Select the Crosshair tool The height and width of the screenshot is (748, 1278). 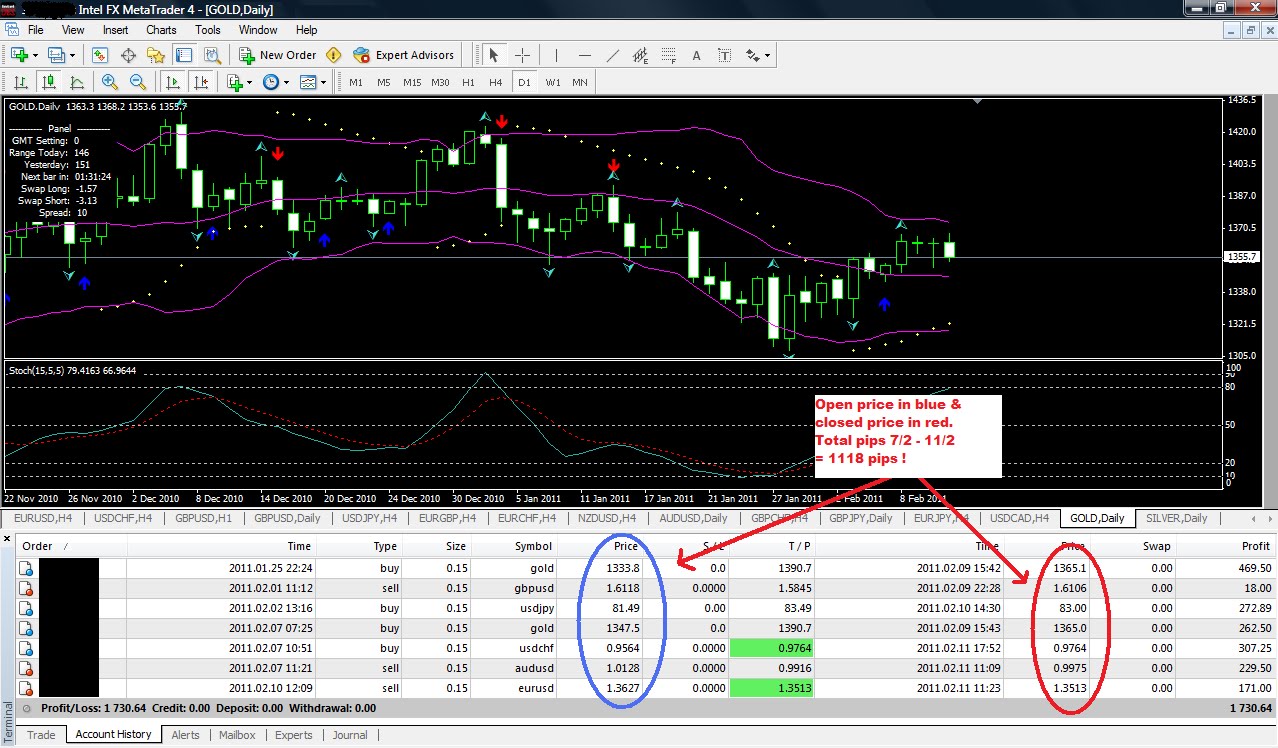(x=522, y=55)
